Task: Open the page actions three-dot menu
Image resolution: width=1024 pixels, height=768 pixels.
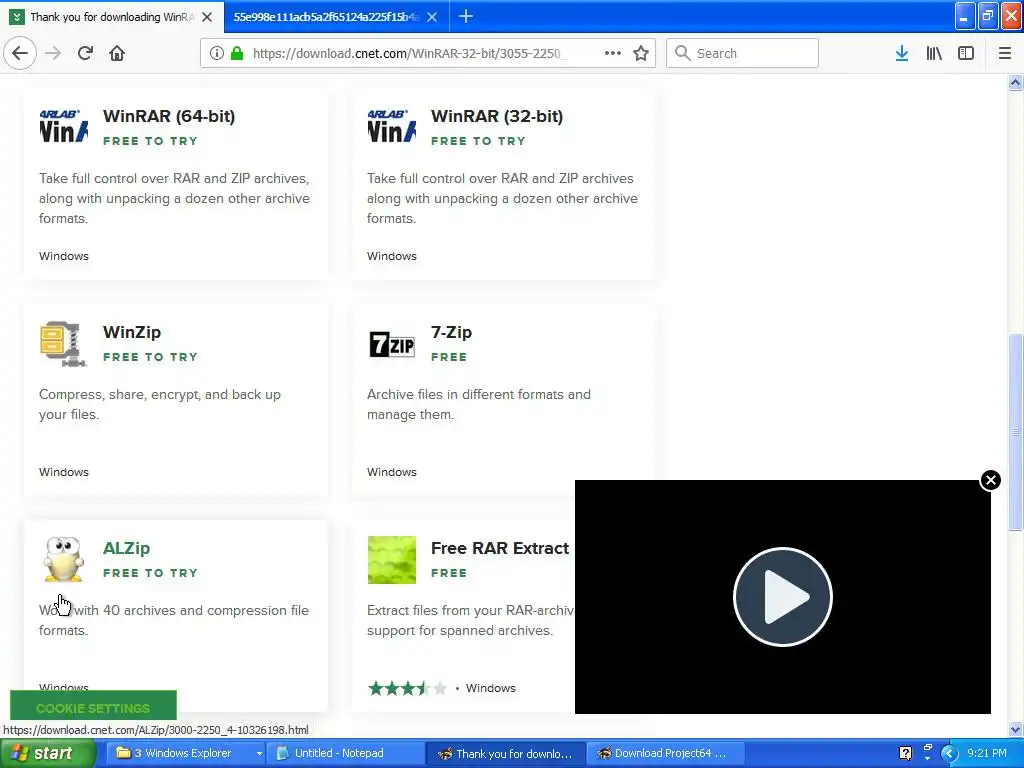Action: (613, 53)
